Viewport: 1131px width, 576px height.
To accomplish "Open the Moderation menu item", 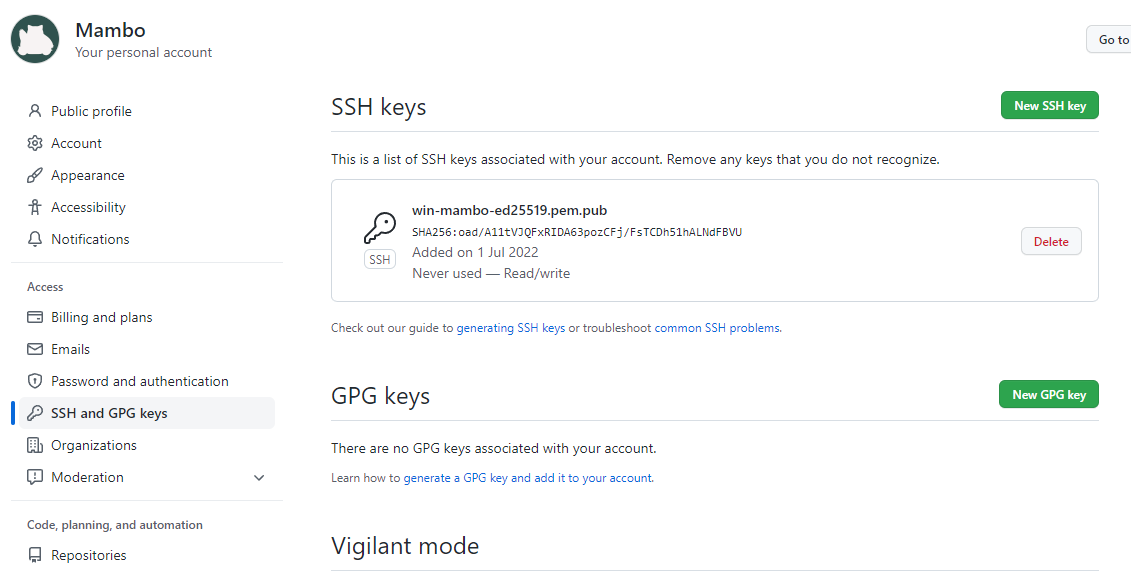I will 87,477.
